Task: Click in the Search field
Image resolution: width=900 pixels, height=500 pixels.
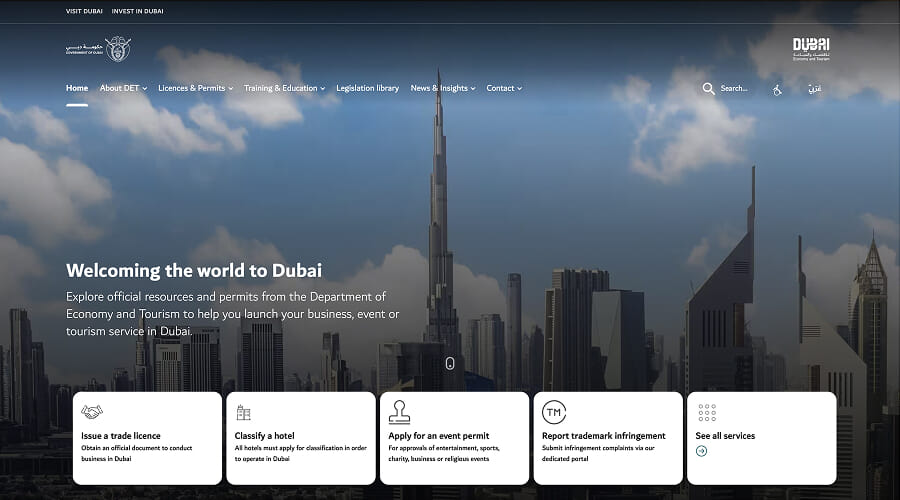Action: 734,88
